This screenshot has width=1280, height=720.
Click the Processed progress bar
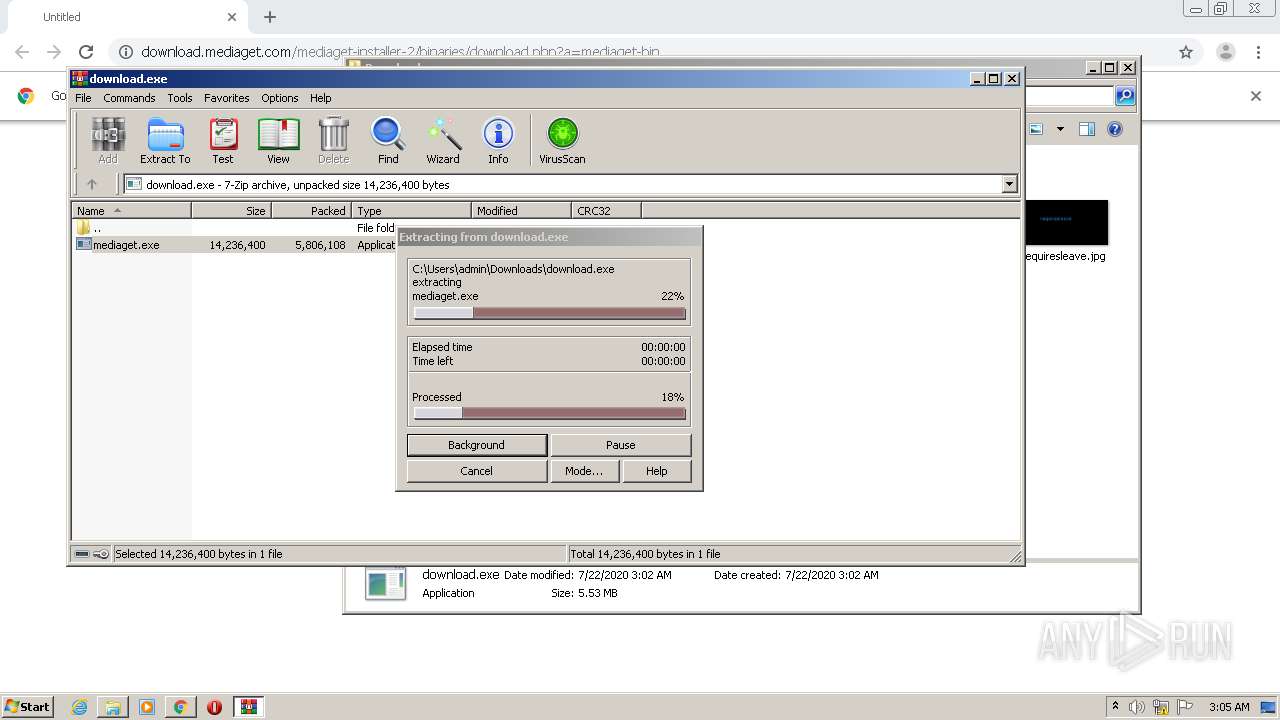[x=549, y=413]
